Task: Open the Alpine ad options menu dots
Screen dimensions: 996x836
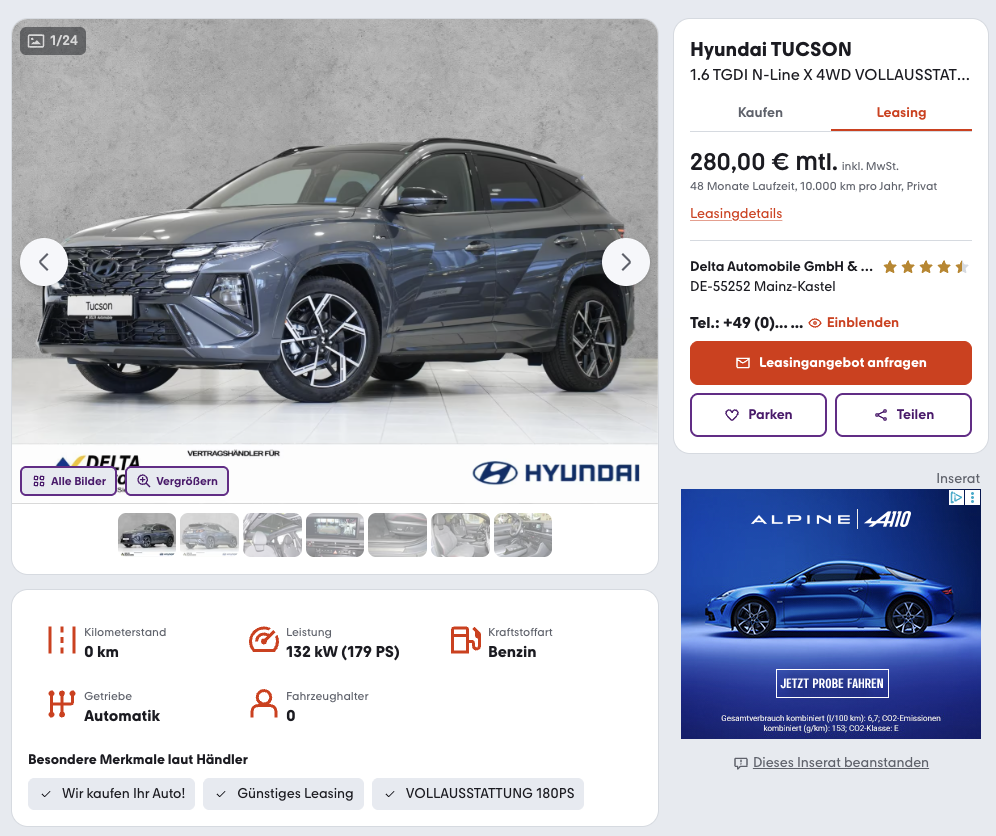Action: coord(972,497)
